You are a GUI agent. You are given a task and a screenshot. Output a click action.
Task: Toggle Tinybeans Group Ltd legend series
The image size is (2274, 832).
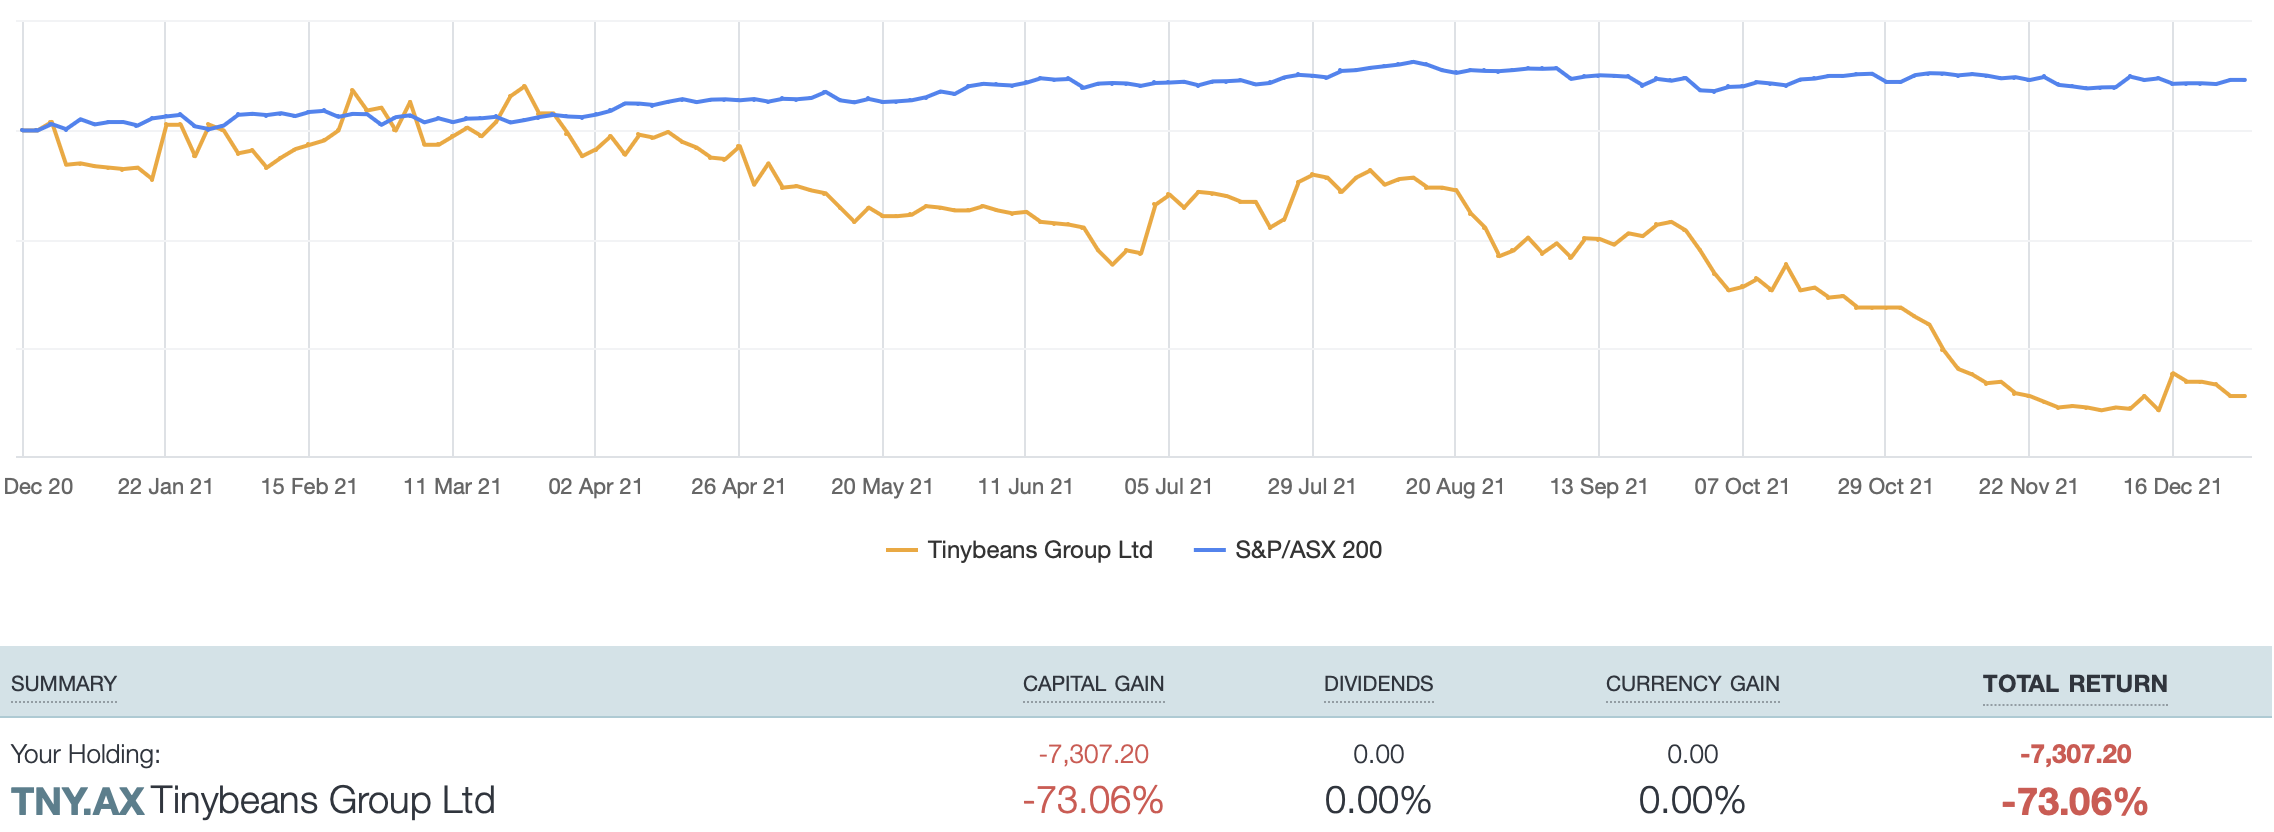(x=1039, y=550)
